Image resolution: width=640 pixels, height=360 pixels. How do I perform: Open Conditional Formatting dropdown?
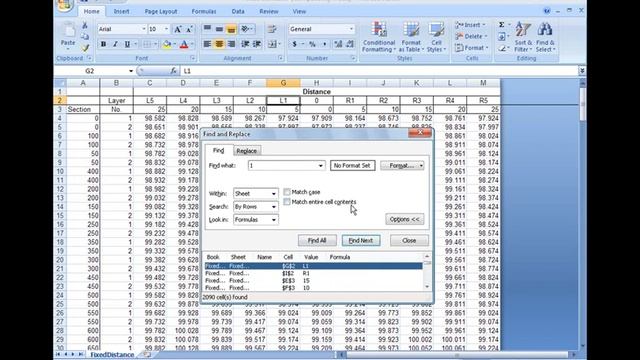[x=379, y=37]
